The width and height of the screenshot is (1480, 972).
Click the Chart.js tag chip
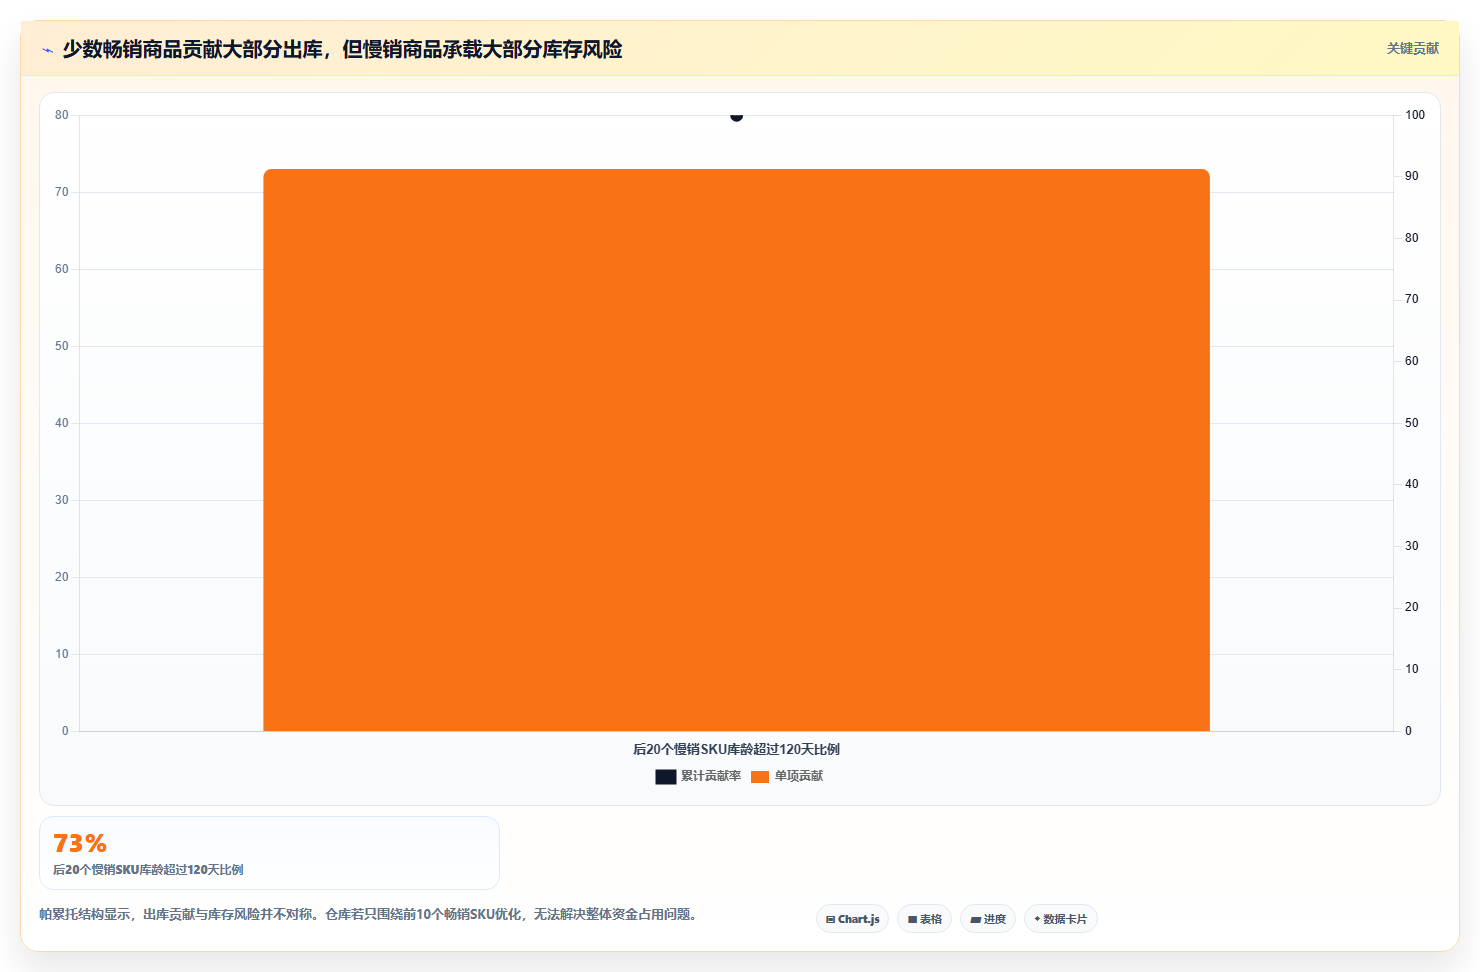[852, 919]
